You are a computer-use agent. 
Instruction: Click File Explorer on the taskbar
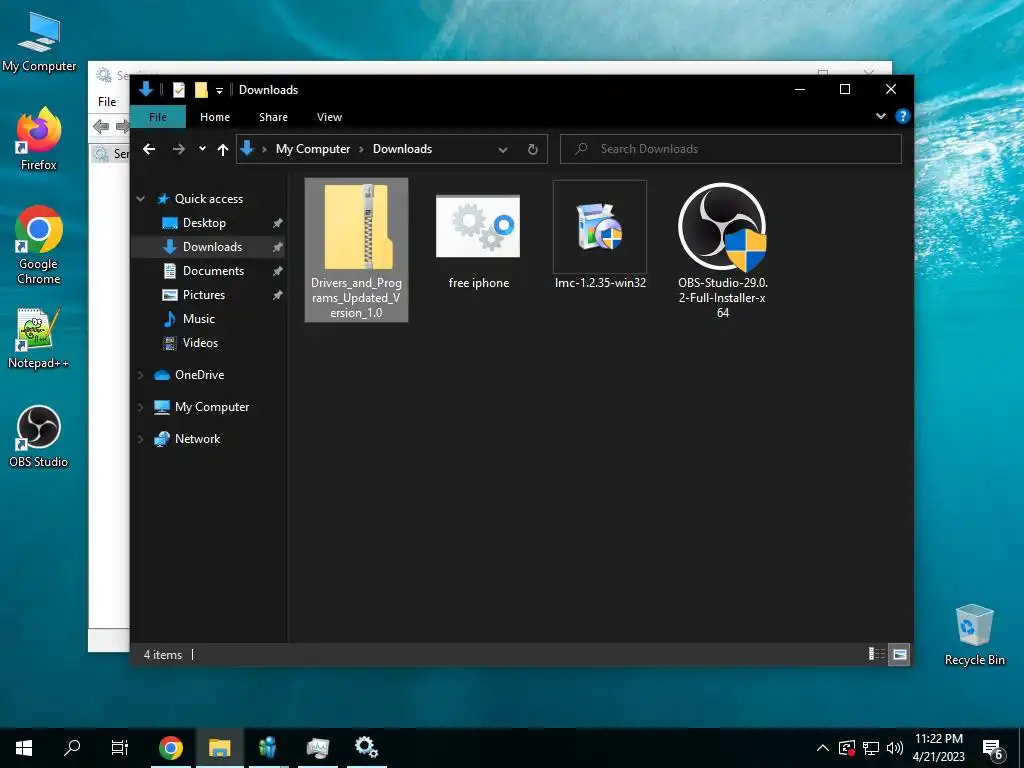(219, 748)
